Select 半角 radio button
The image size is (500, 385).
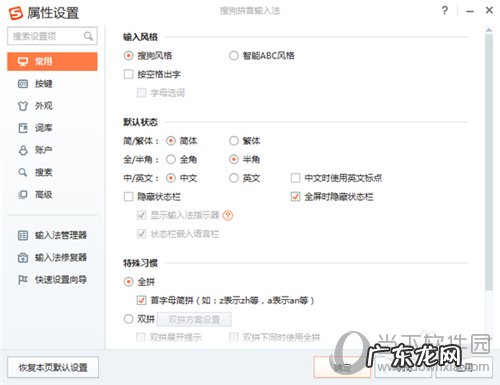(234, 160)
